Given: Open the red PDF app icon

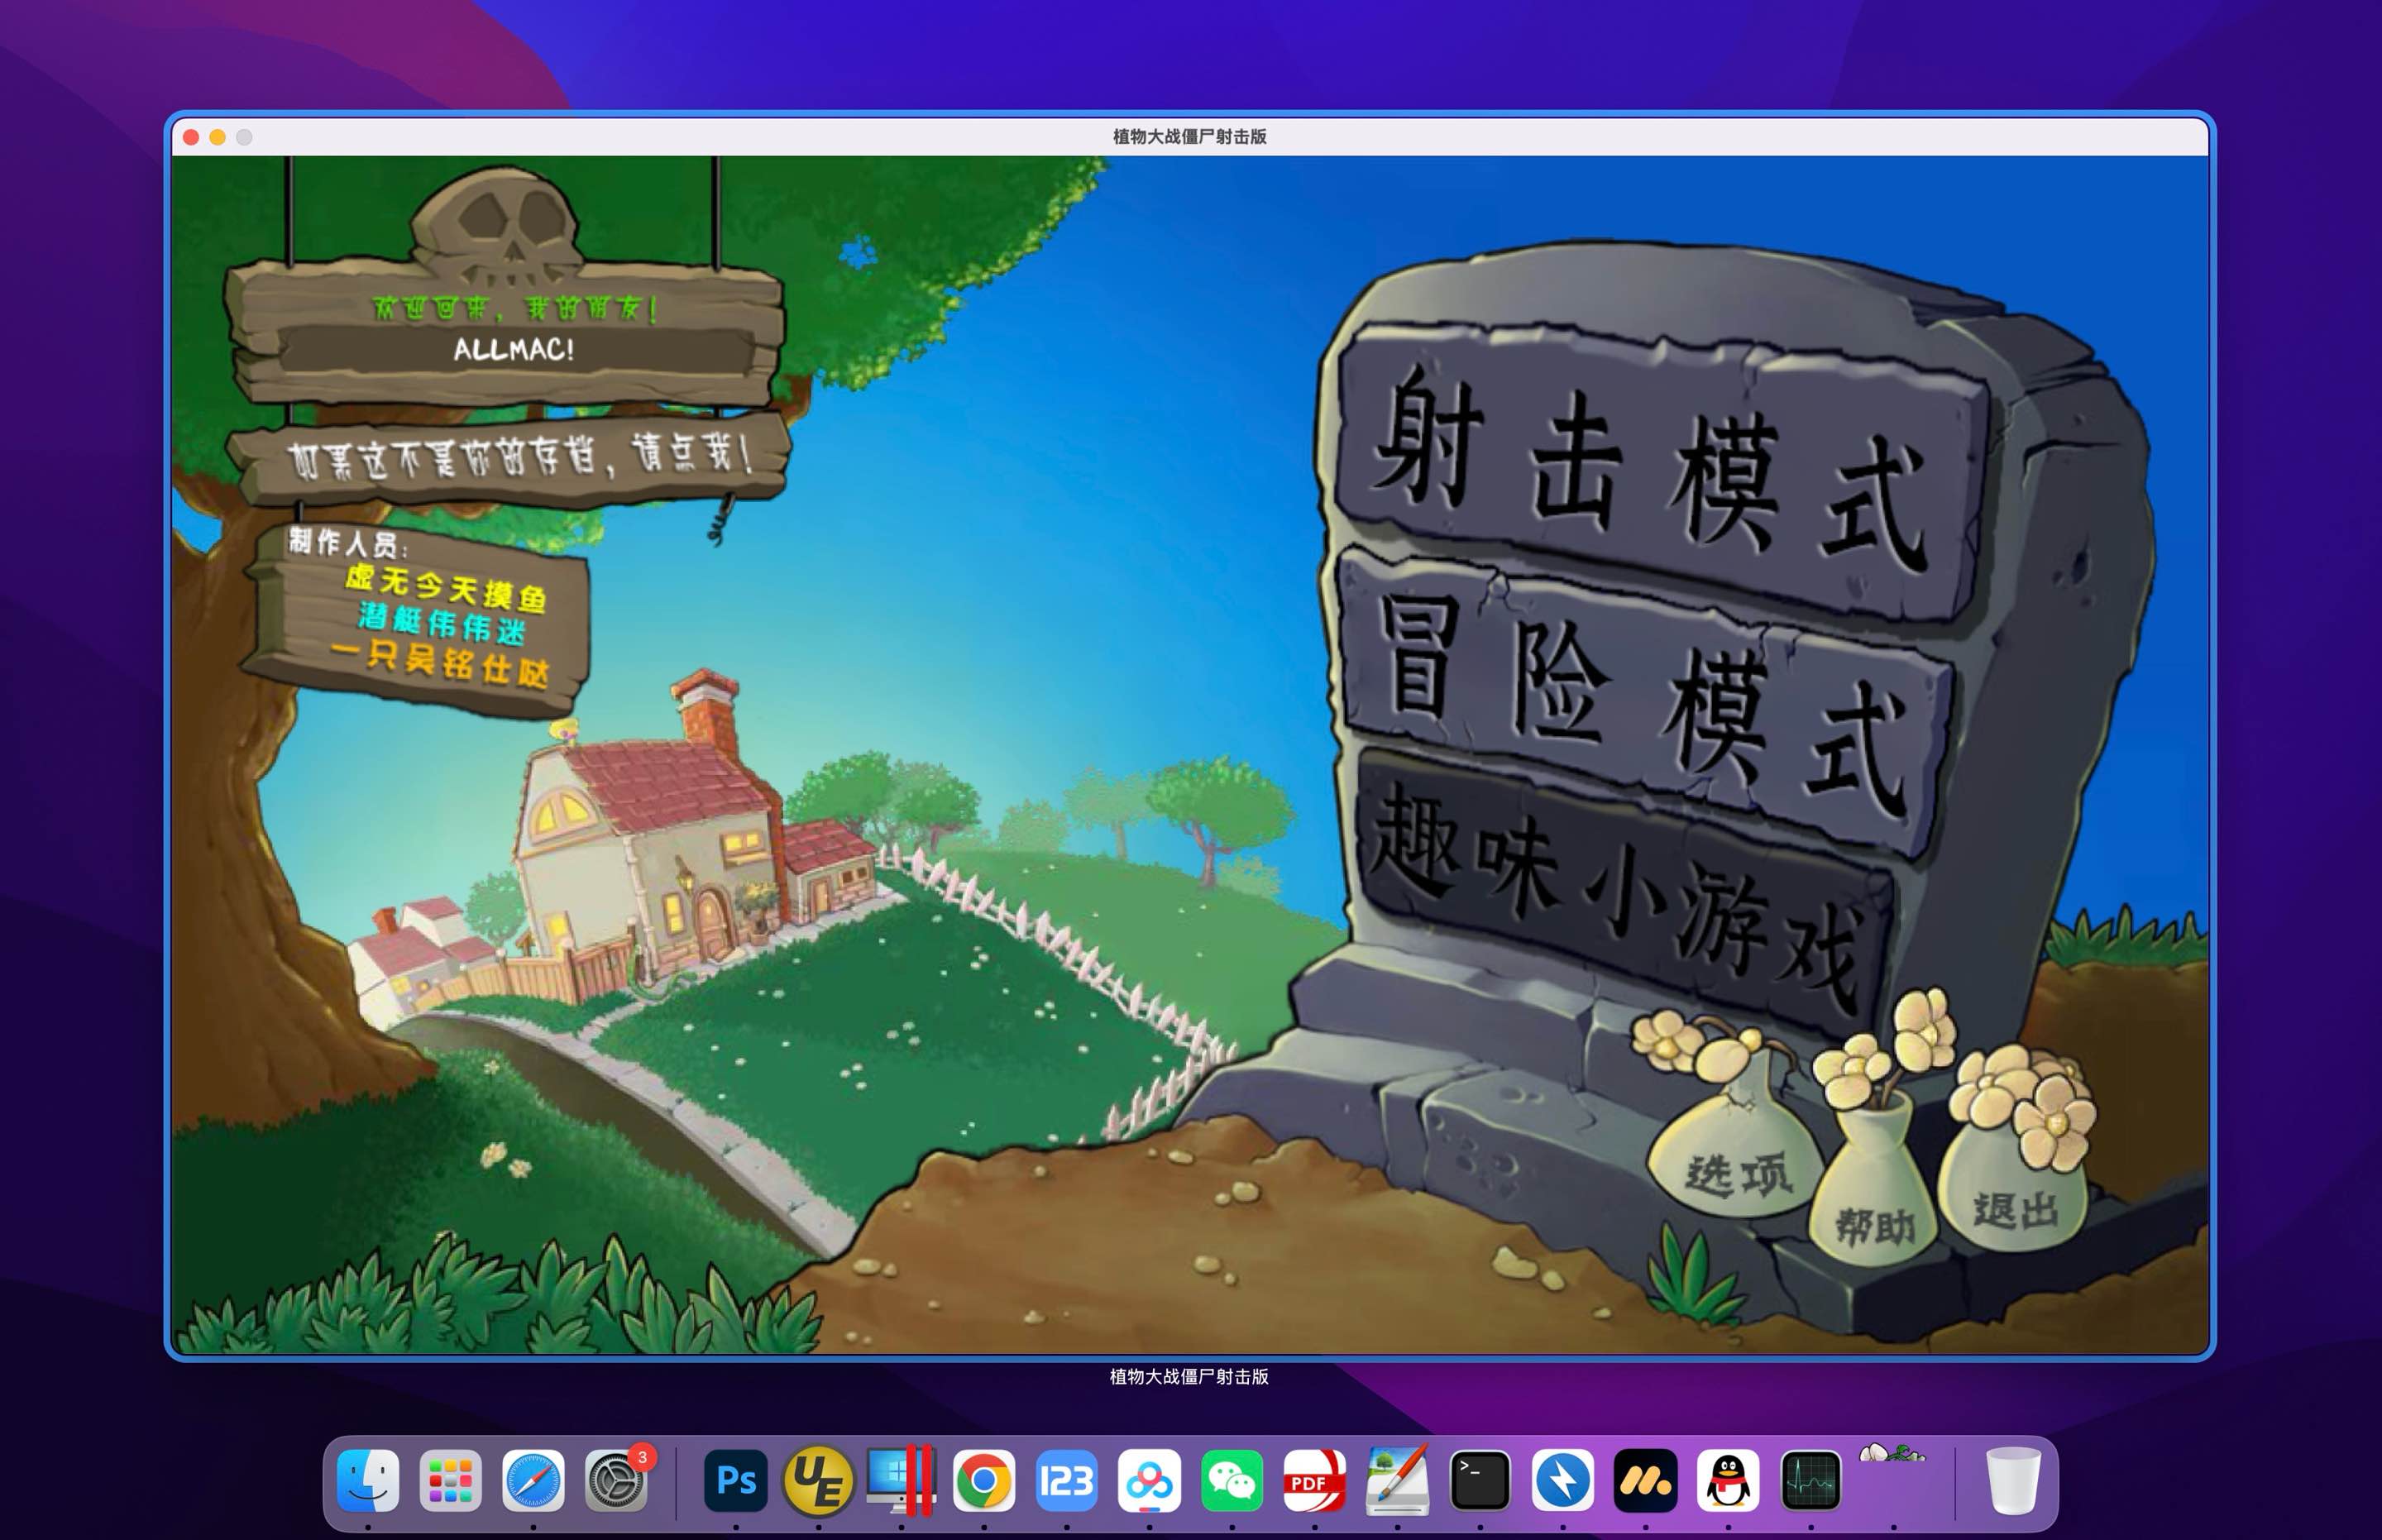Looking at the screenshot, I should (x=1314, y=1480).
